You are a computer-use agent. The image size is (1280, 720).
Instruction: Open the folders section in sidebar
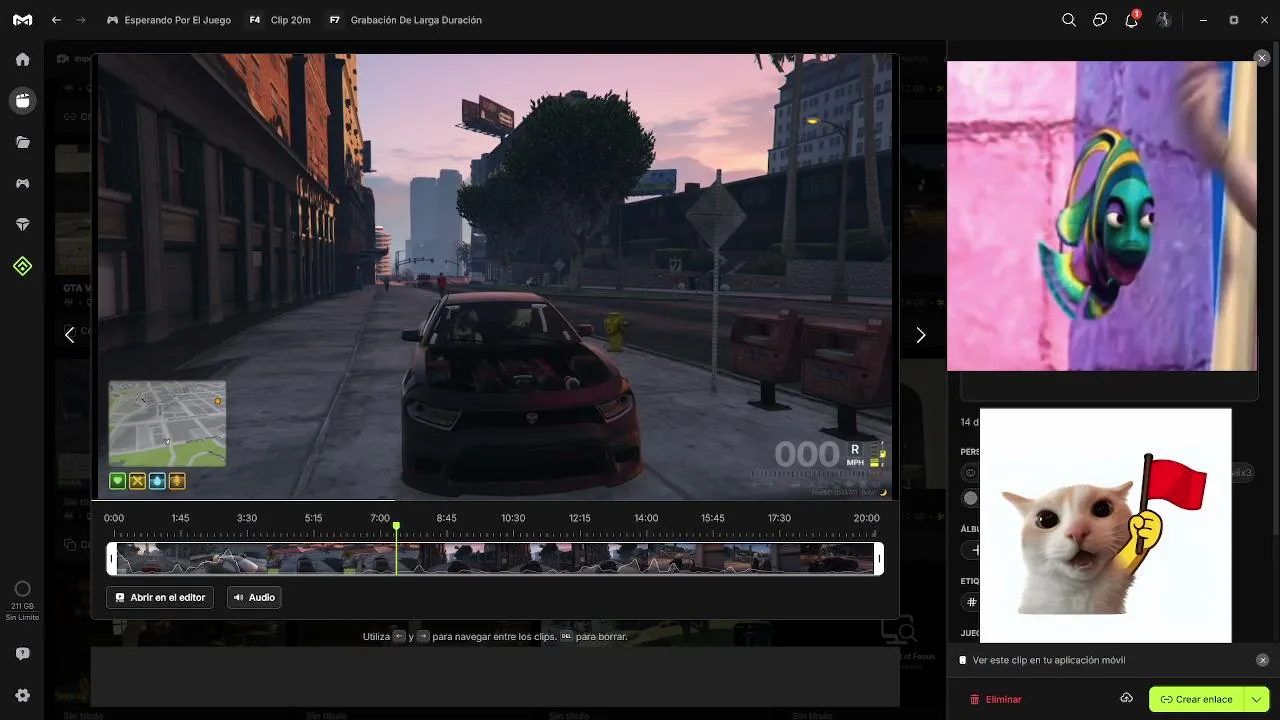tap(22, 142)
